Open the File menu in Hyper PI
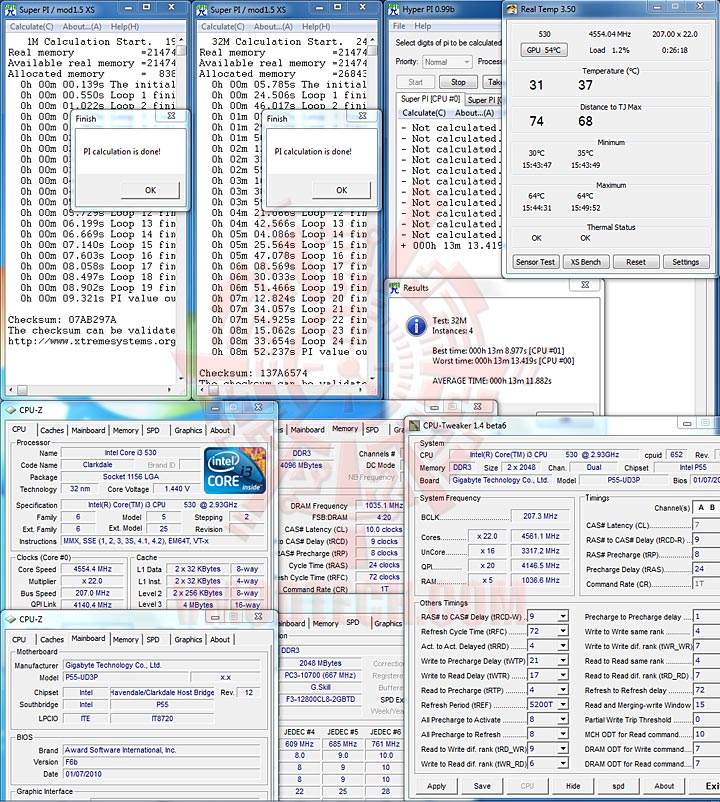Image resolution: width=720 pixels, height=802 pixels. click(399, 26)
